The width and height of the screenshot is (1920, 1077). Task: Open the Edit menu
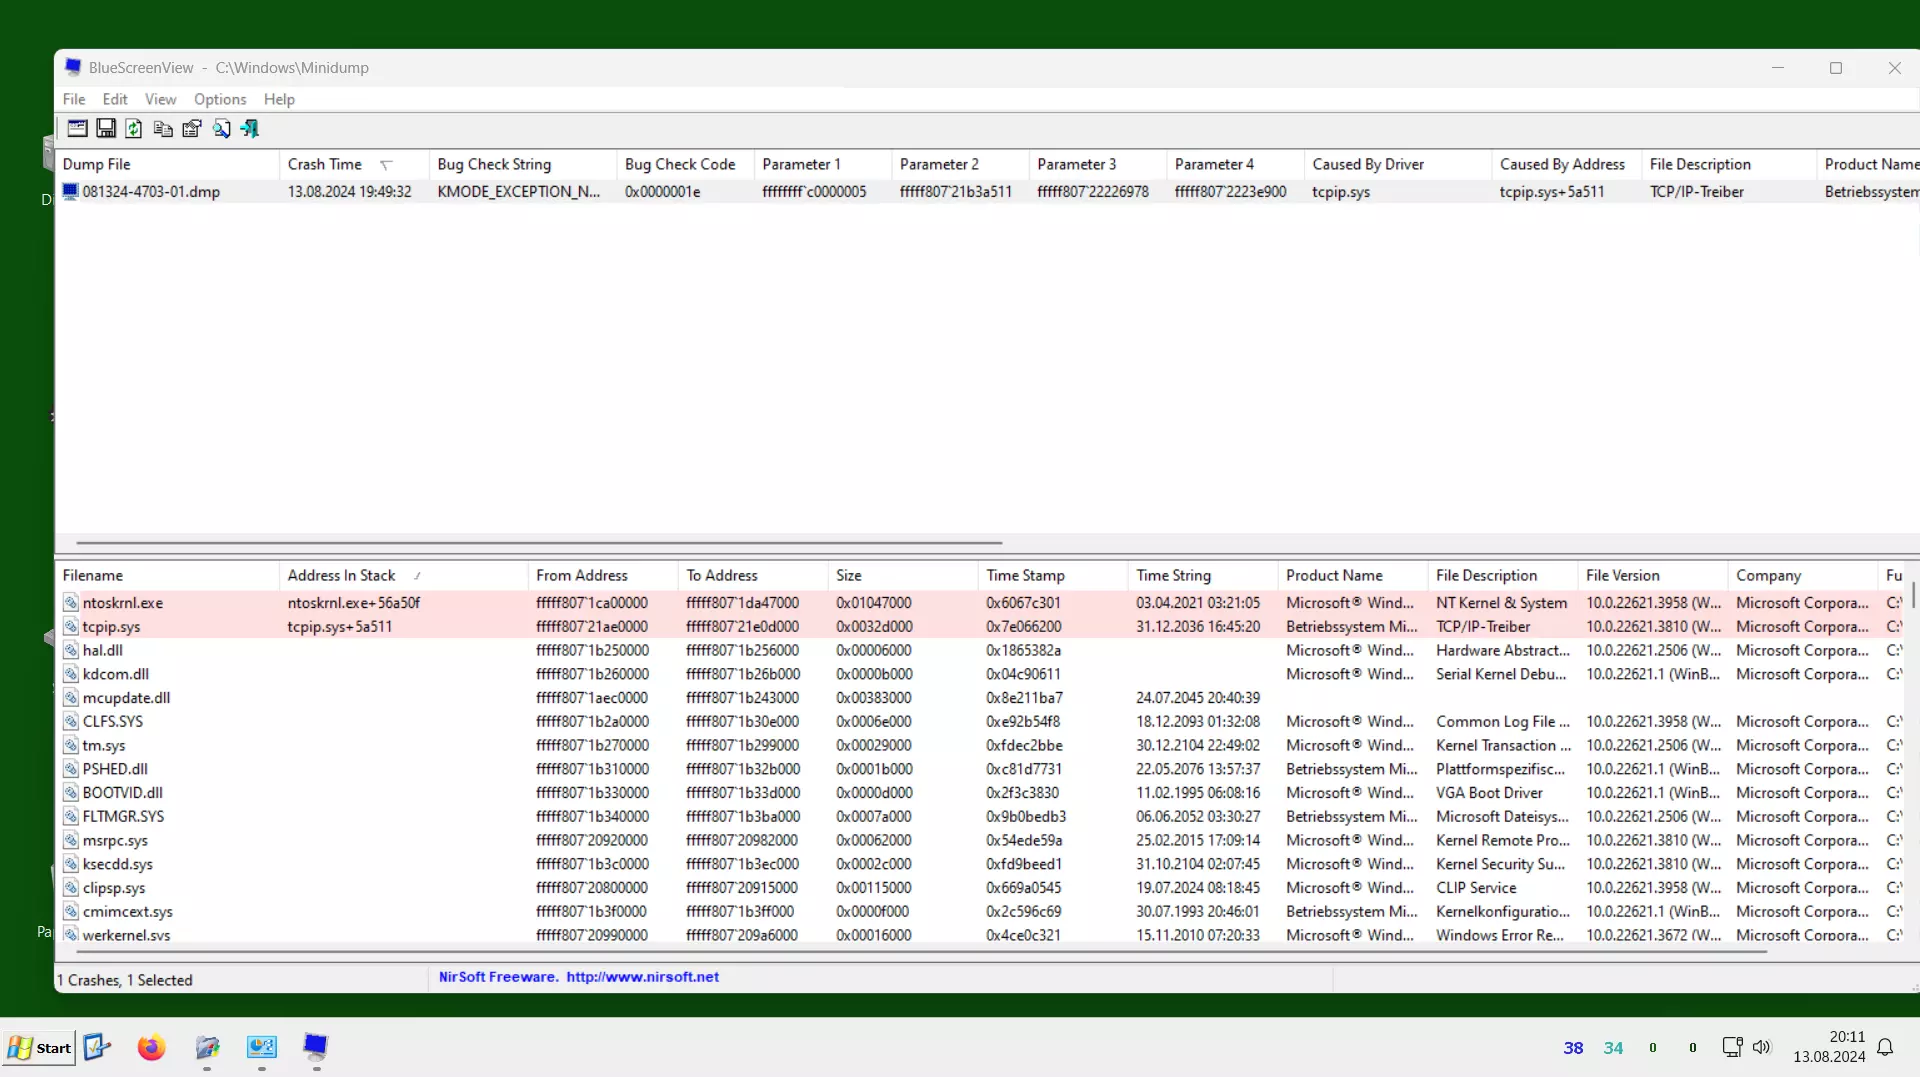115,99
